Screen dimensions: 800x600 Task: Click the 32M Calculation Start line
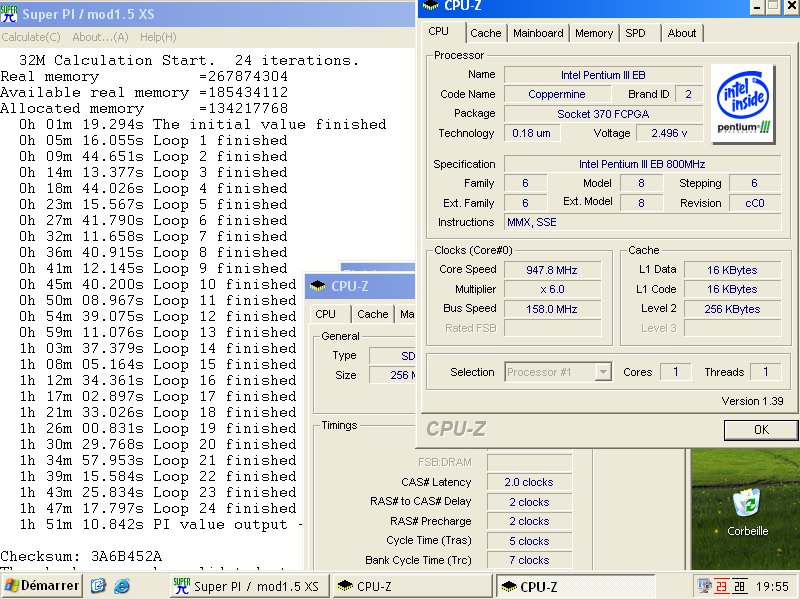(x=189, y=60)
